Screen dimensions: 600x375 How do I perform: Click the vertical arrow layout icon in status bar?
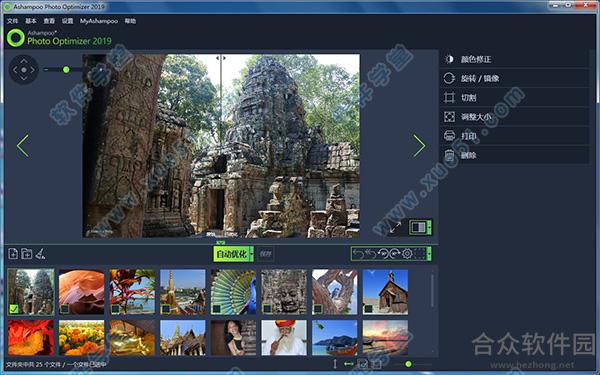335,364
